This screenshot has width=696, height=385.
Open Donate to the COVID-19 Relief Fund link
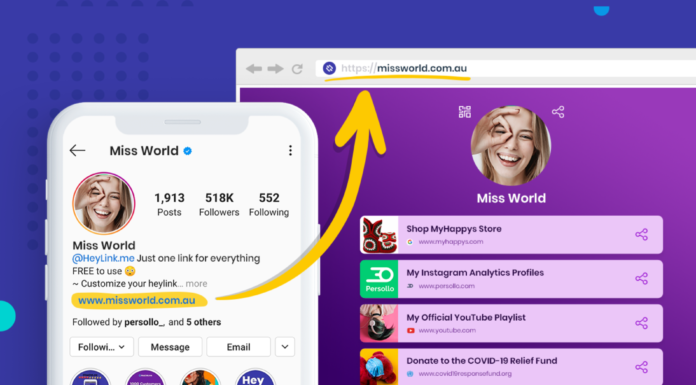511,367
